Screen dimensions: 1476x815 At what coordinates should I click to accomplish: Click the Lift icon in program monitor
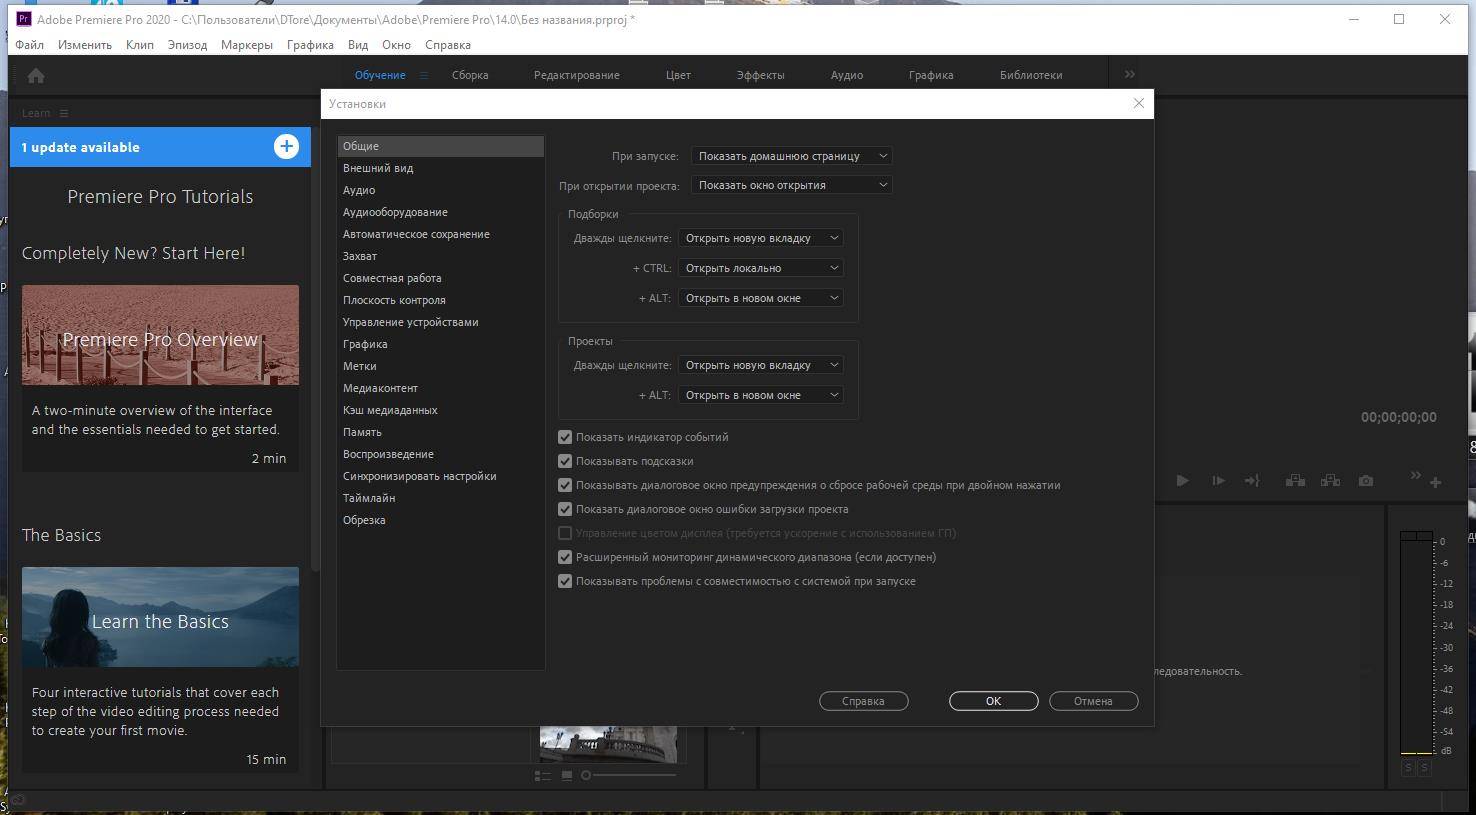click(1295, 481)
